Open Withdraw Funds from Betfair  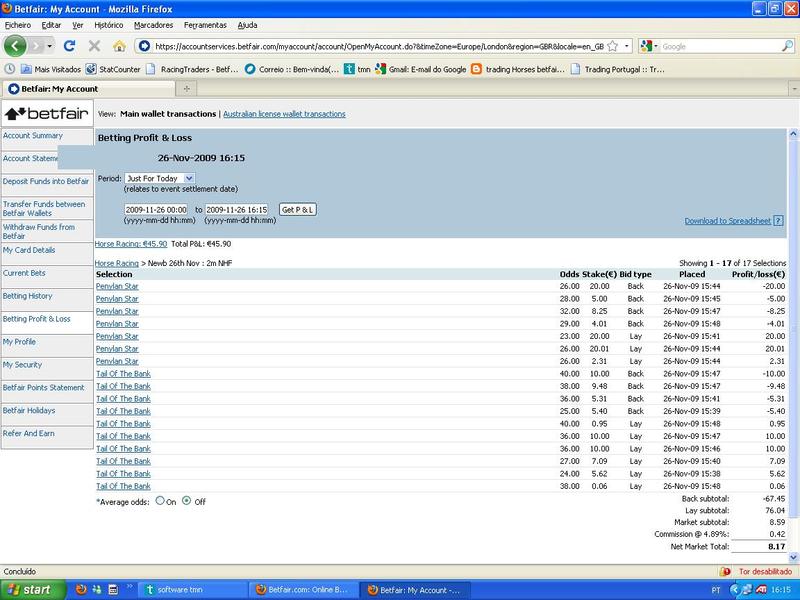tap(39, 232)
